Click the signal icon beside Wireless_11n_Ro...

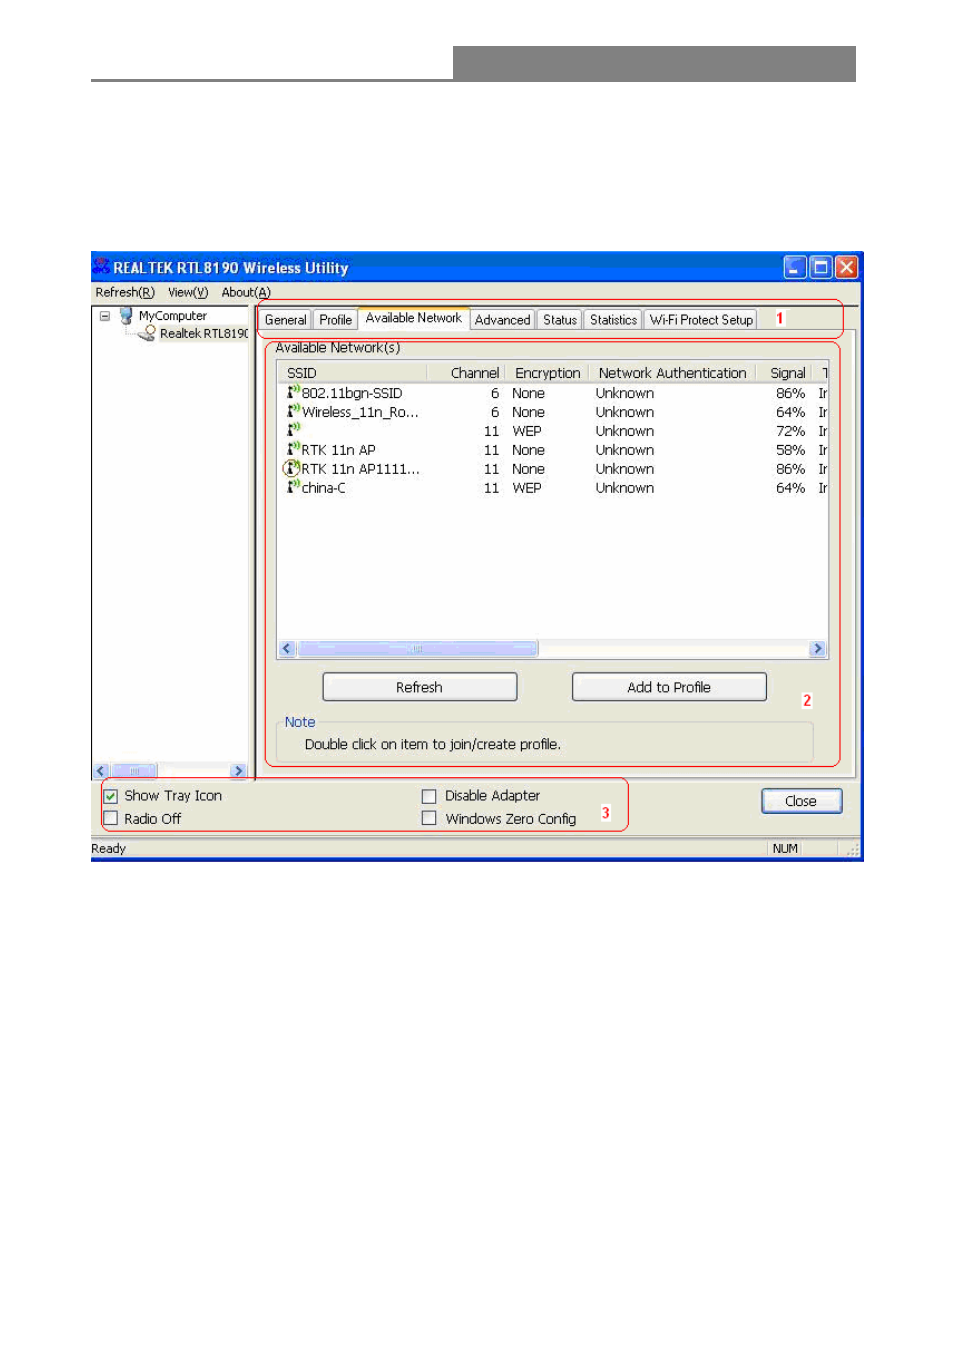(293, 411)
